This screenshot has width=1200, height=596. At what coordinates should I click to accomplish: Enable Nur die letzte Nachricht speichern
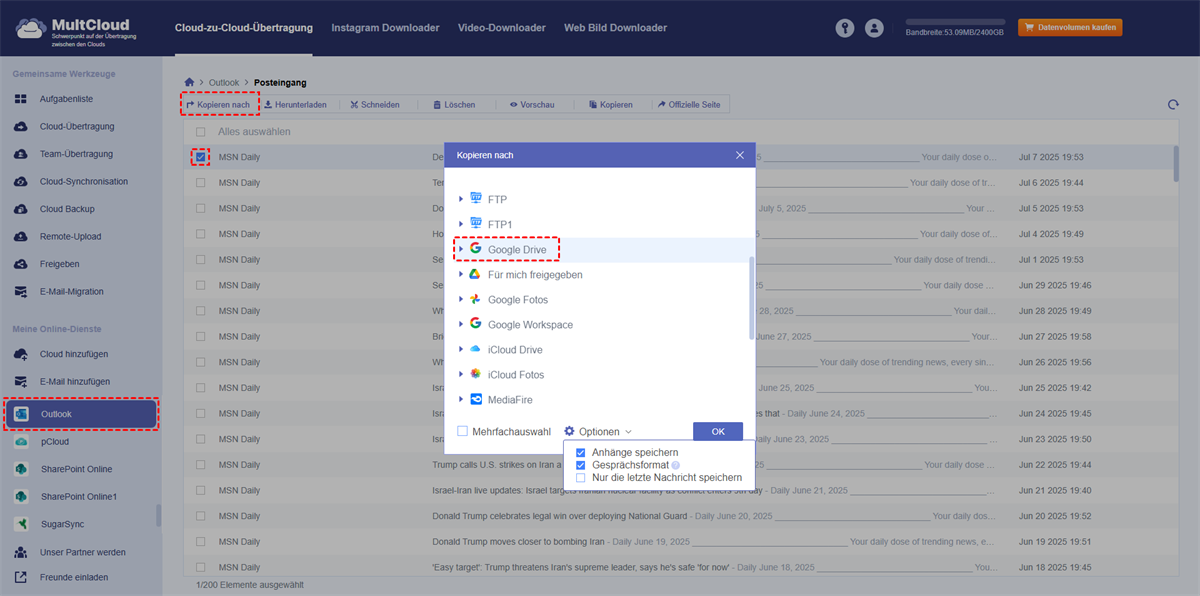point(581,478)
